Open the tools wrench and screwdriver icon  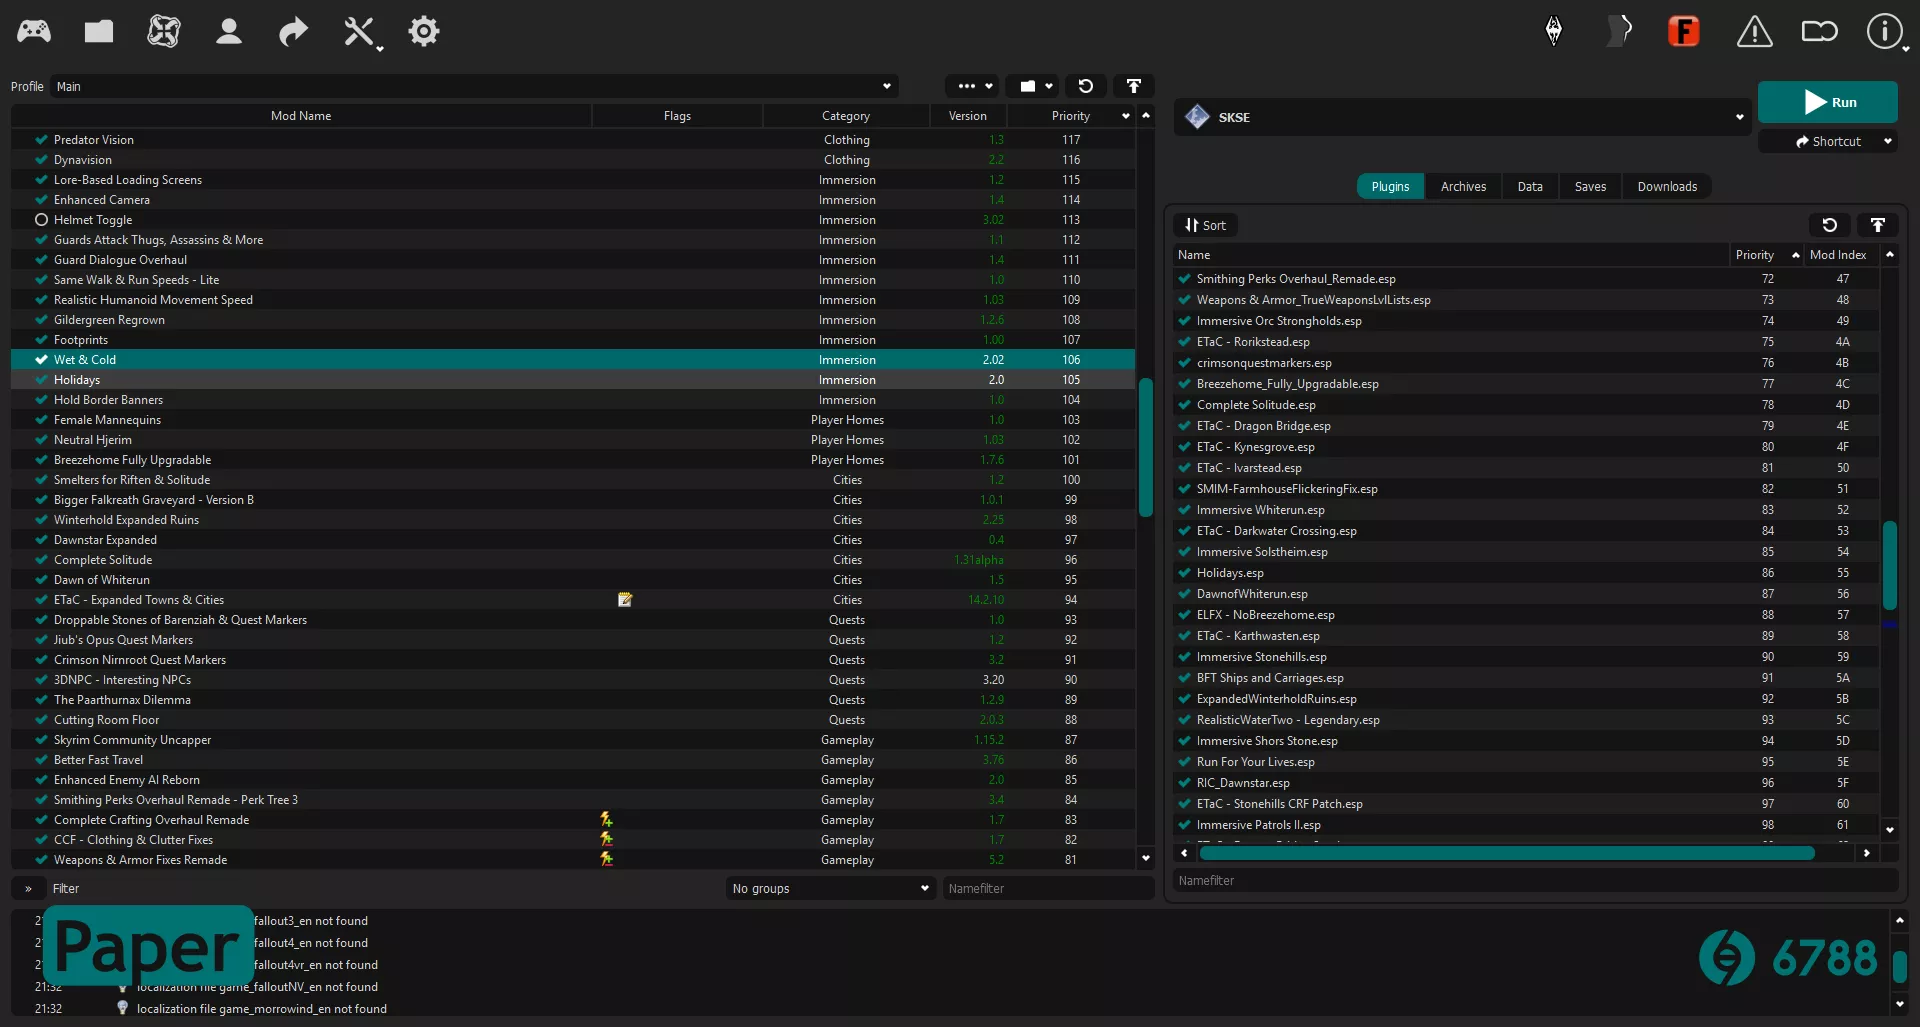(358, 31)
